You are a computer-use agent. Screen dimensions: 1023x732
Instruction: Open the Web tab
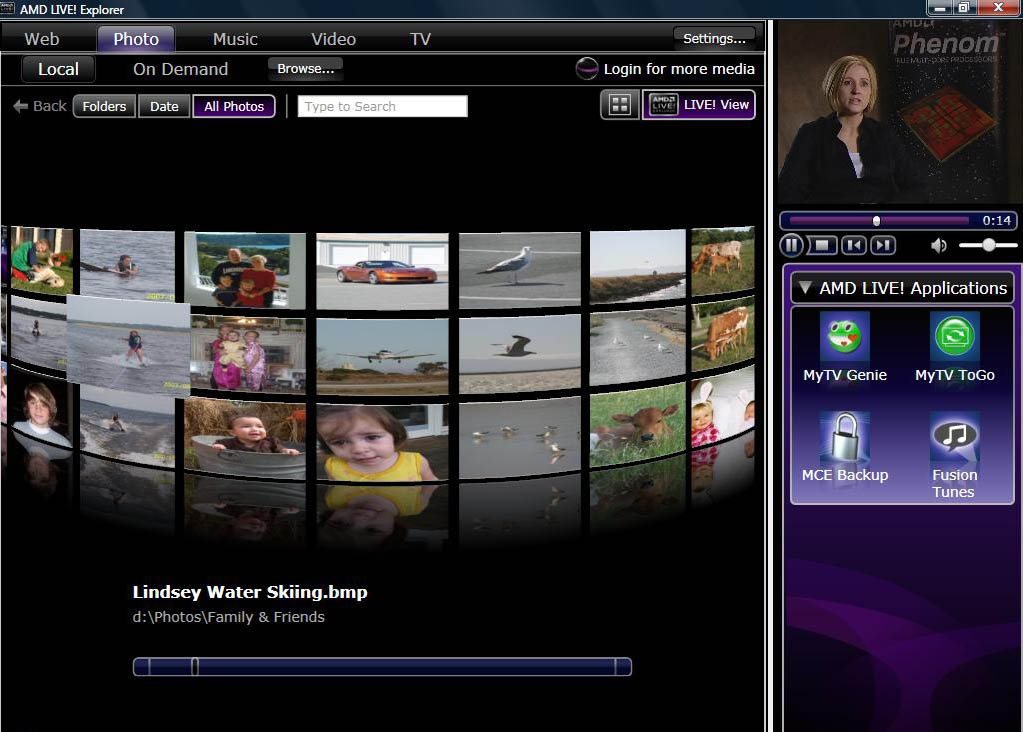pos(42,39)
